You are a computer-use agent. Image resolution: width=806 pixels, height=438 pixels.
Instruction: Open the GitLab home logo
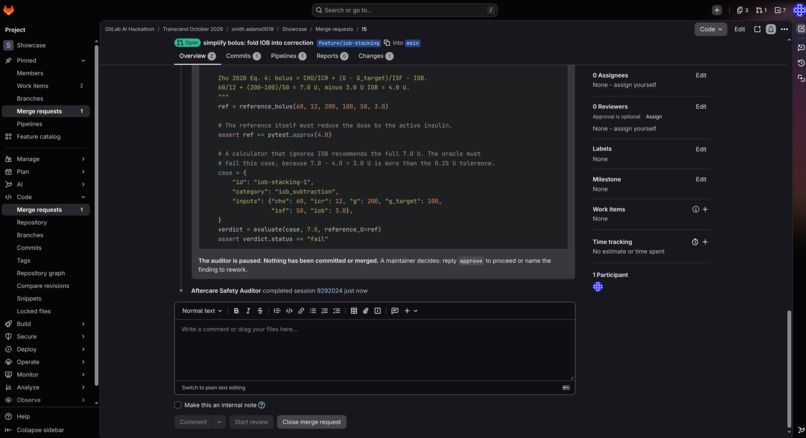coord(9,10)
